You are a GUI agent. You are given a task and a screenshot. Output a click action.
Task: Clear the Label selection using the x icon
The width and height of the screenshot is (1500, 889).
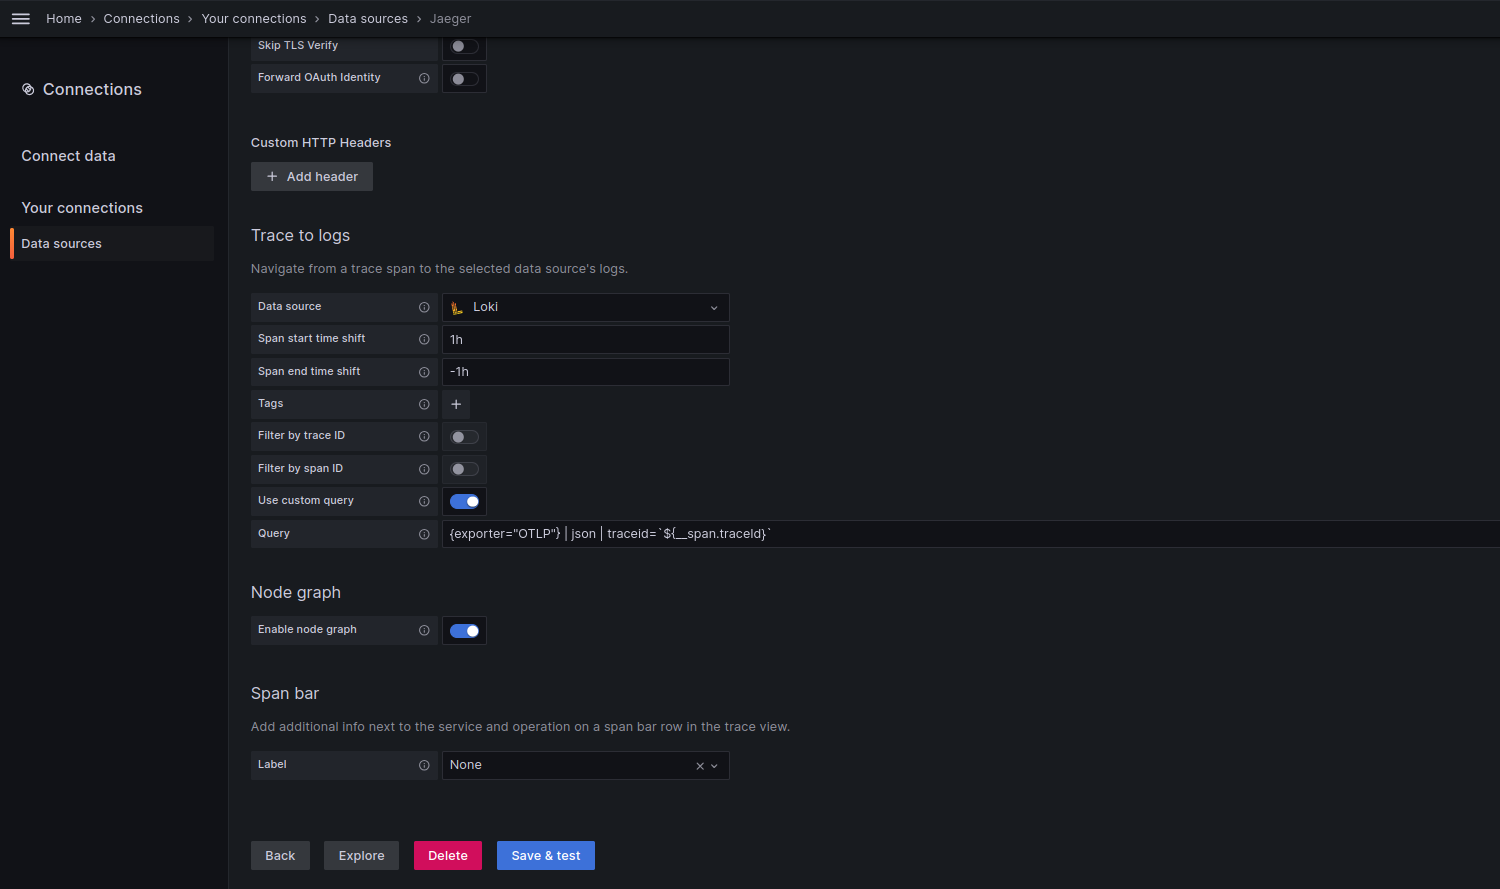click(x=699, y=765)
